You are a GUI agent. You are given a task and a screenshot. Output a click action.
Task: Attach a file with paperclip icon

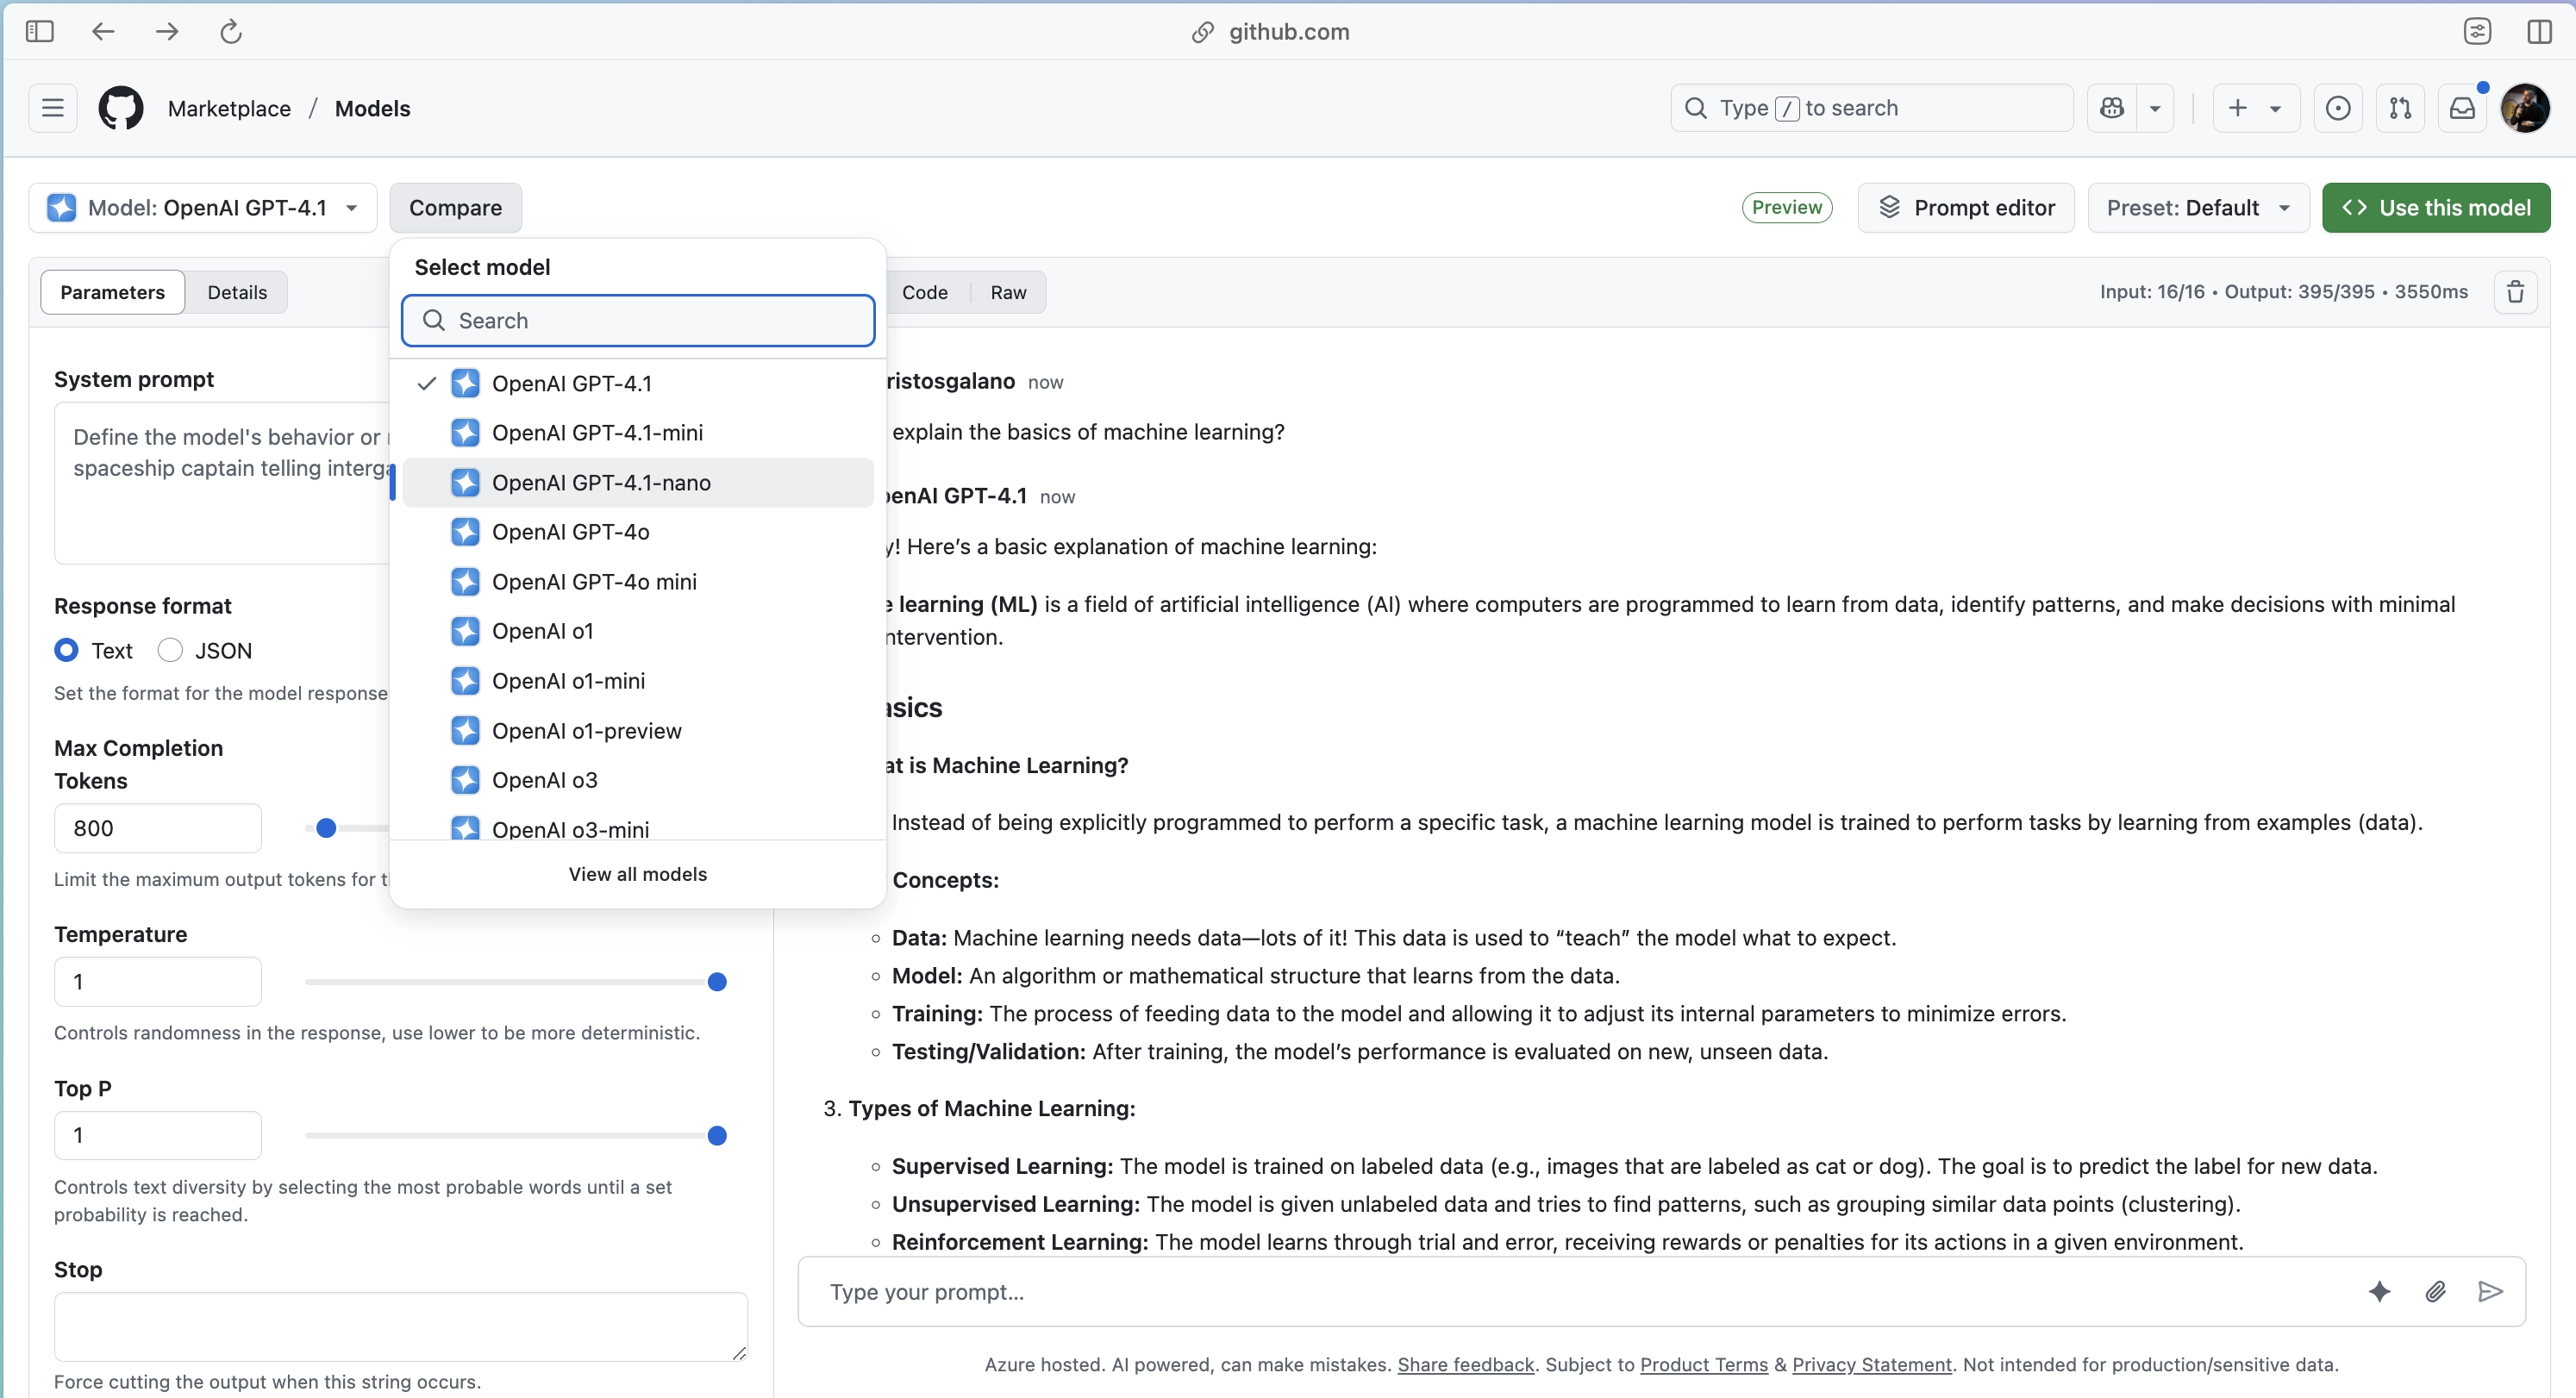click(x=2436, y=1292)
